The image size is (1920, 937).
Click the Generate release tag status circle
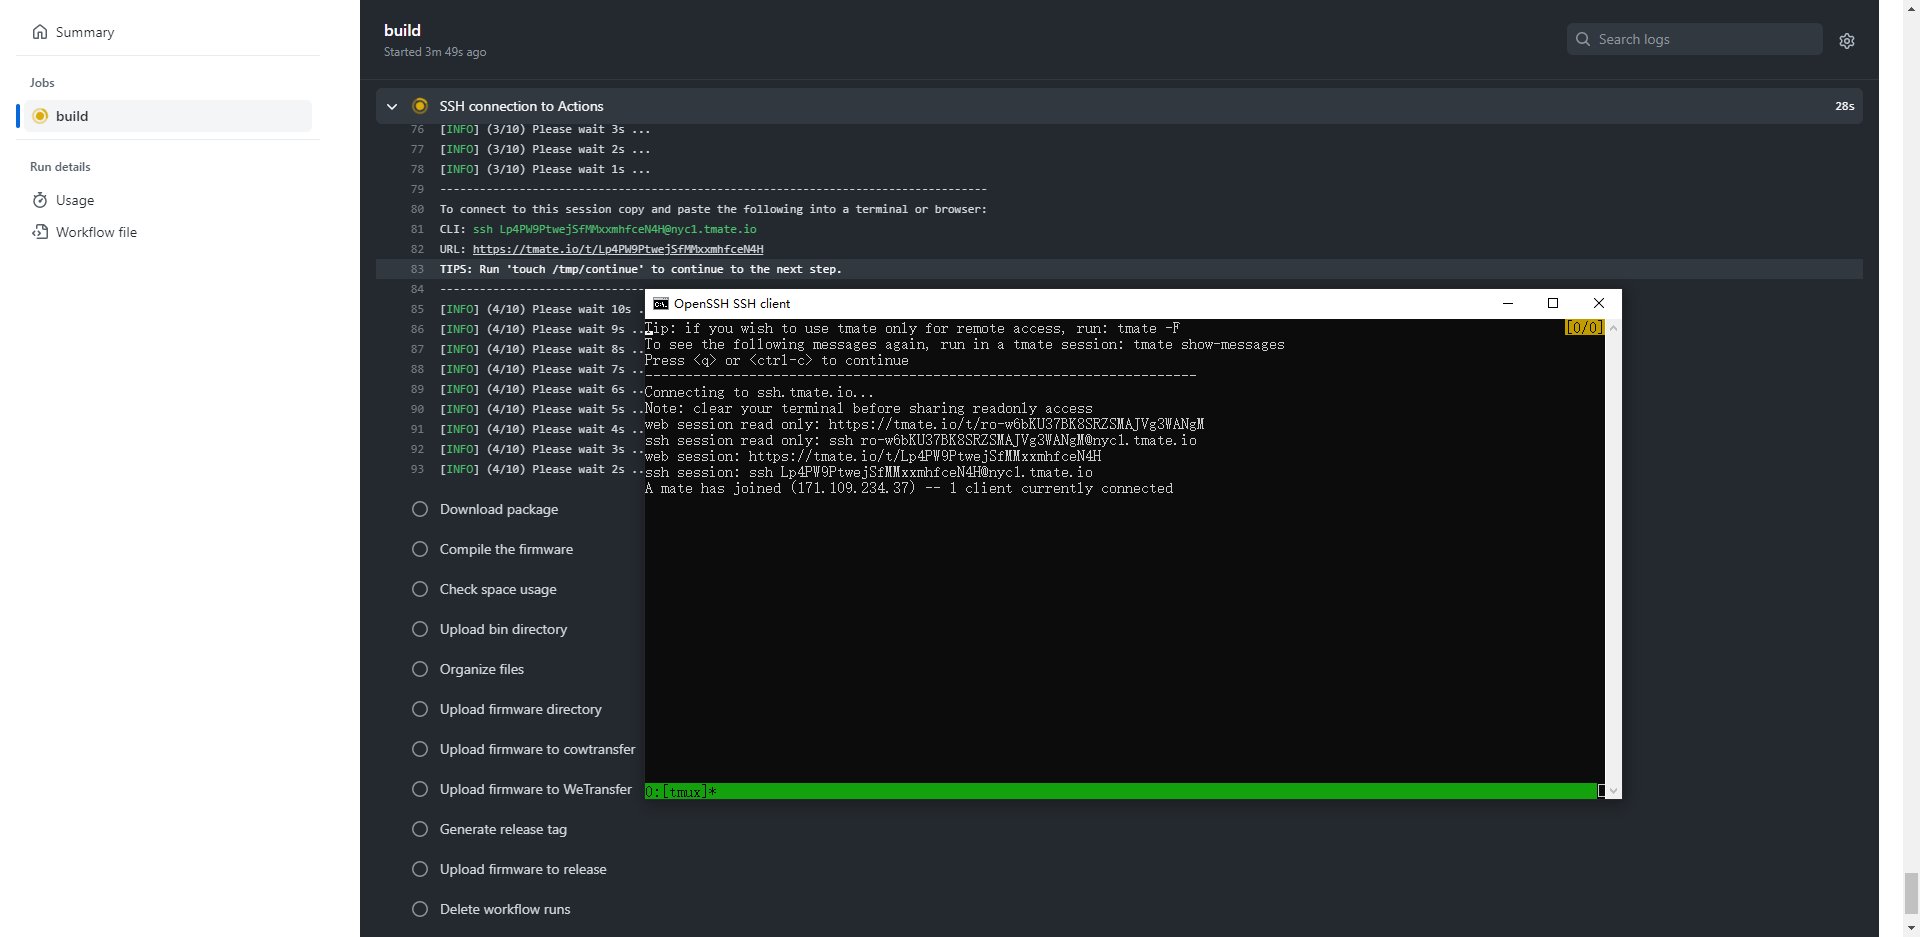click(x=420, y=829)
